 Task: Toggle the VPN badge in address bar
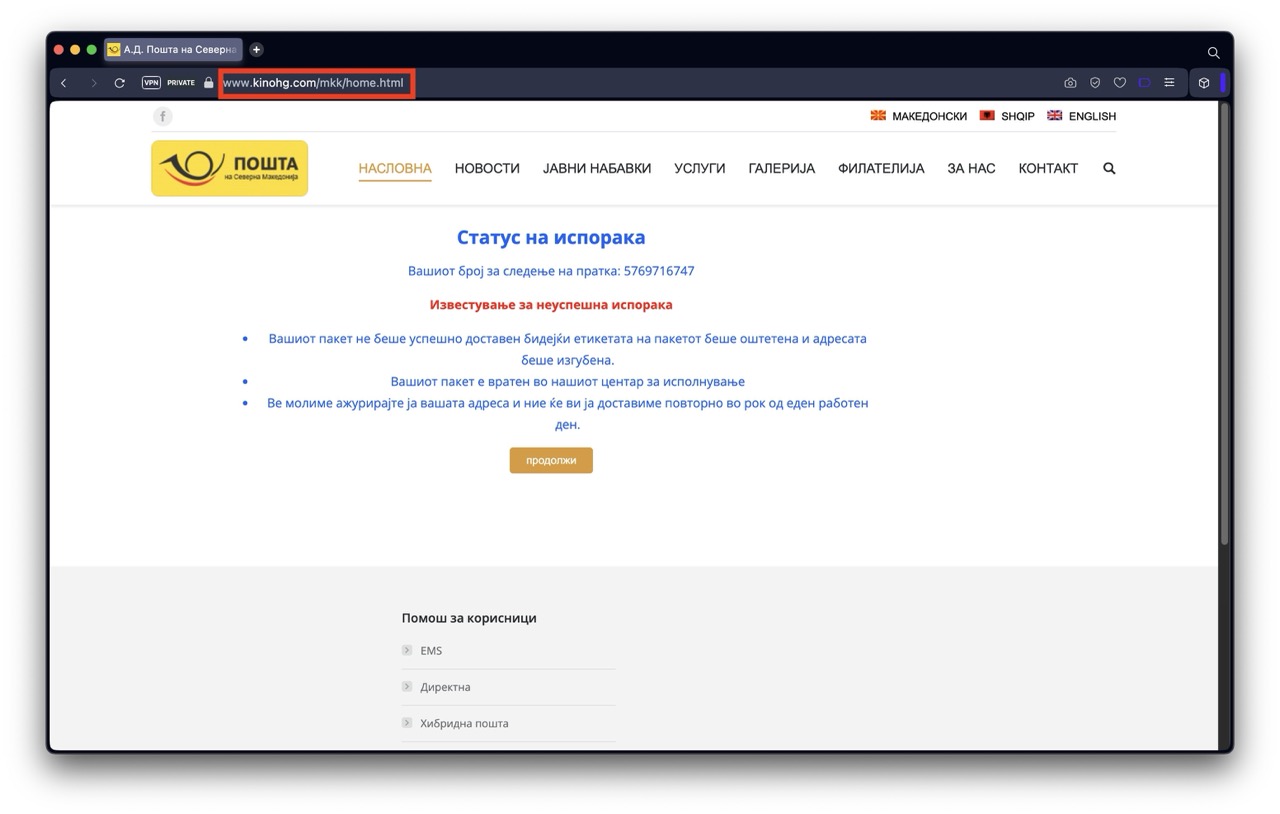(x=151, y=83)
